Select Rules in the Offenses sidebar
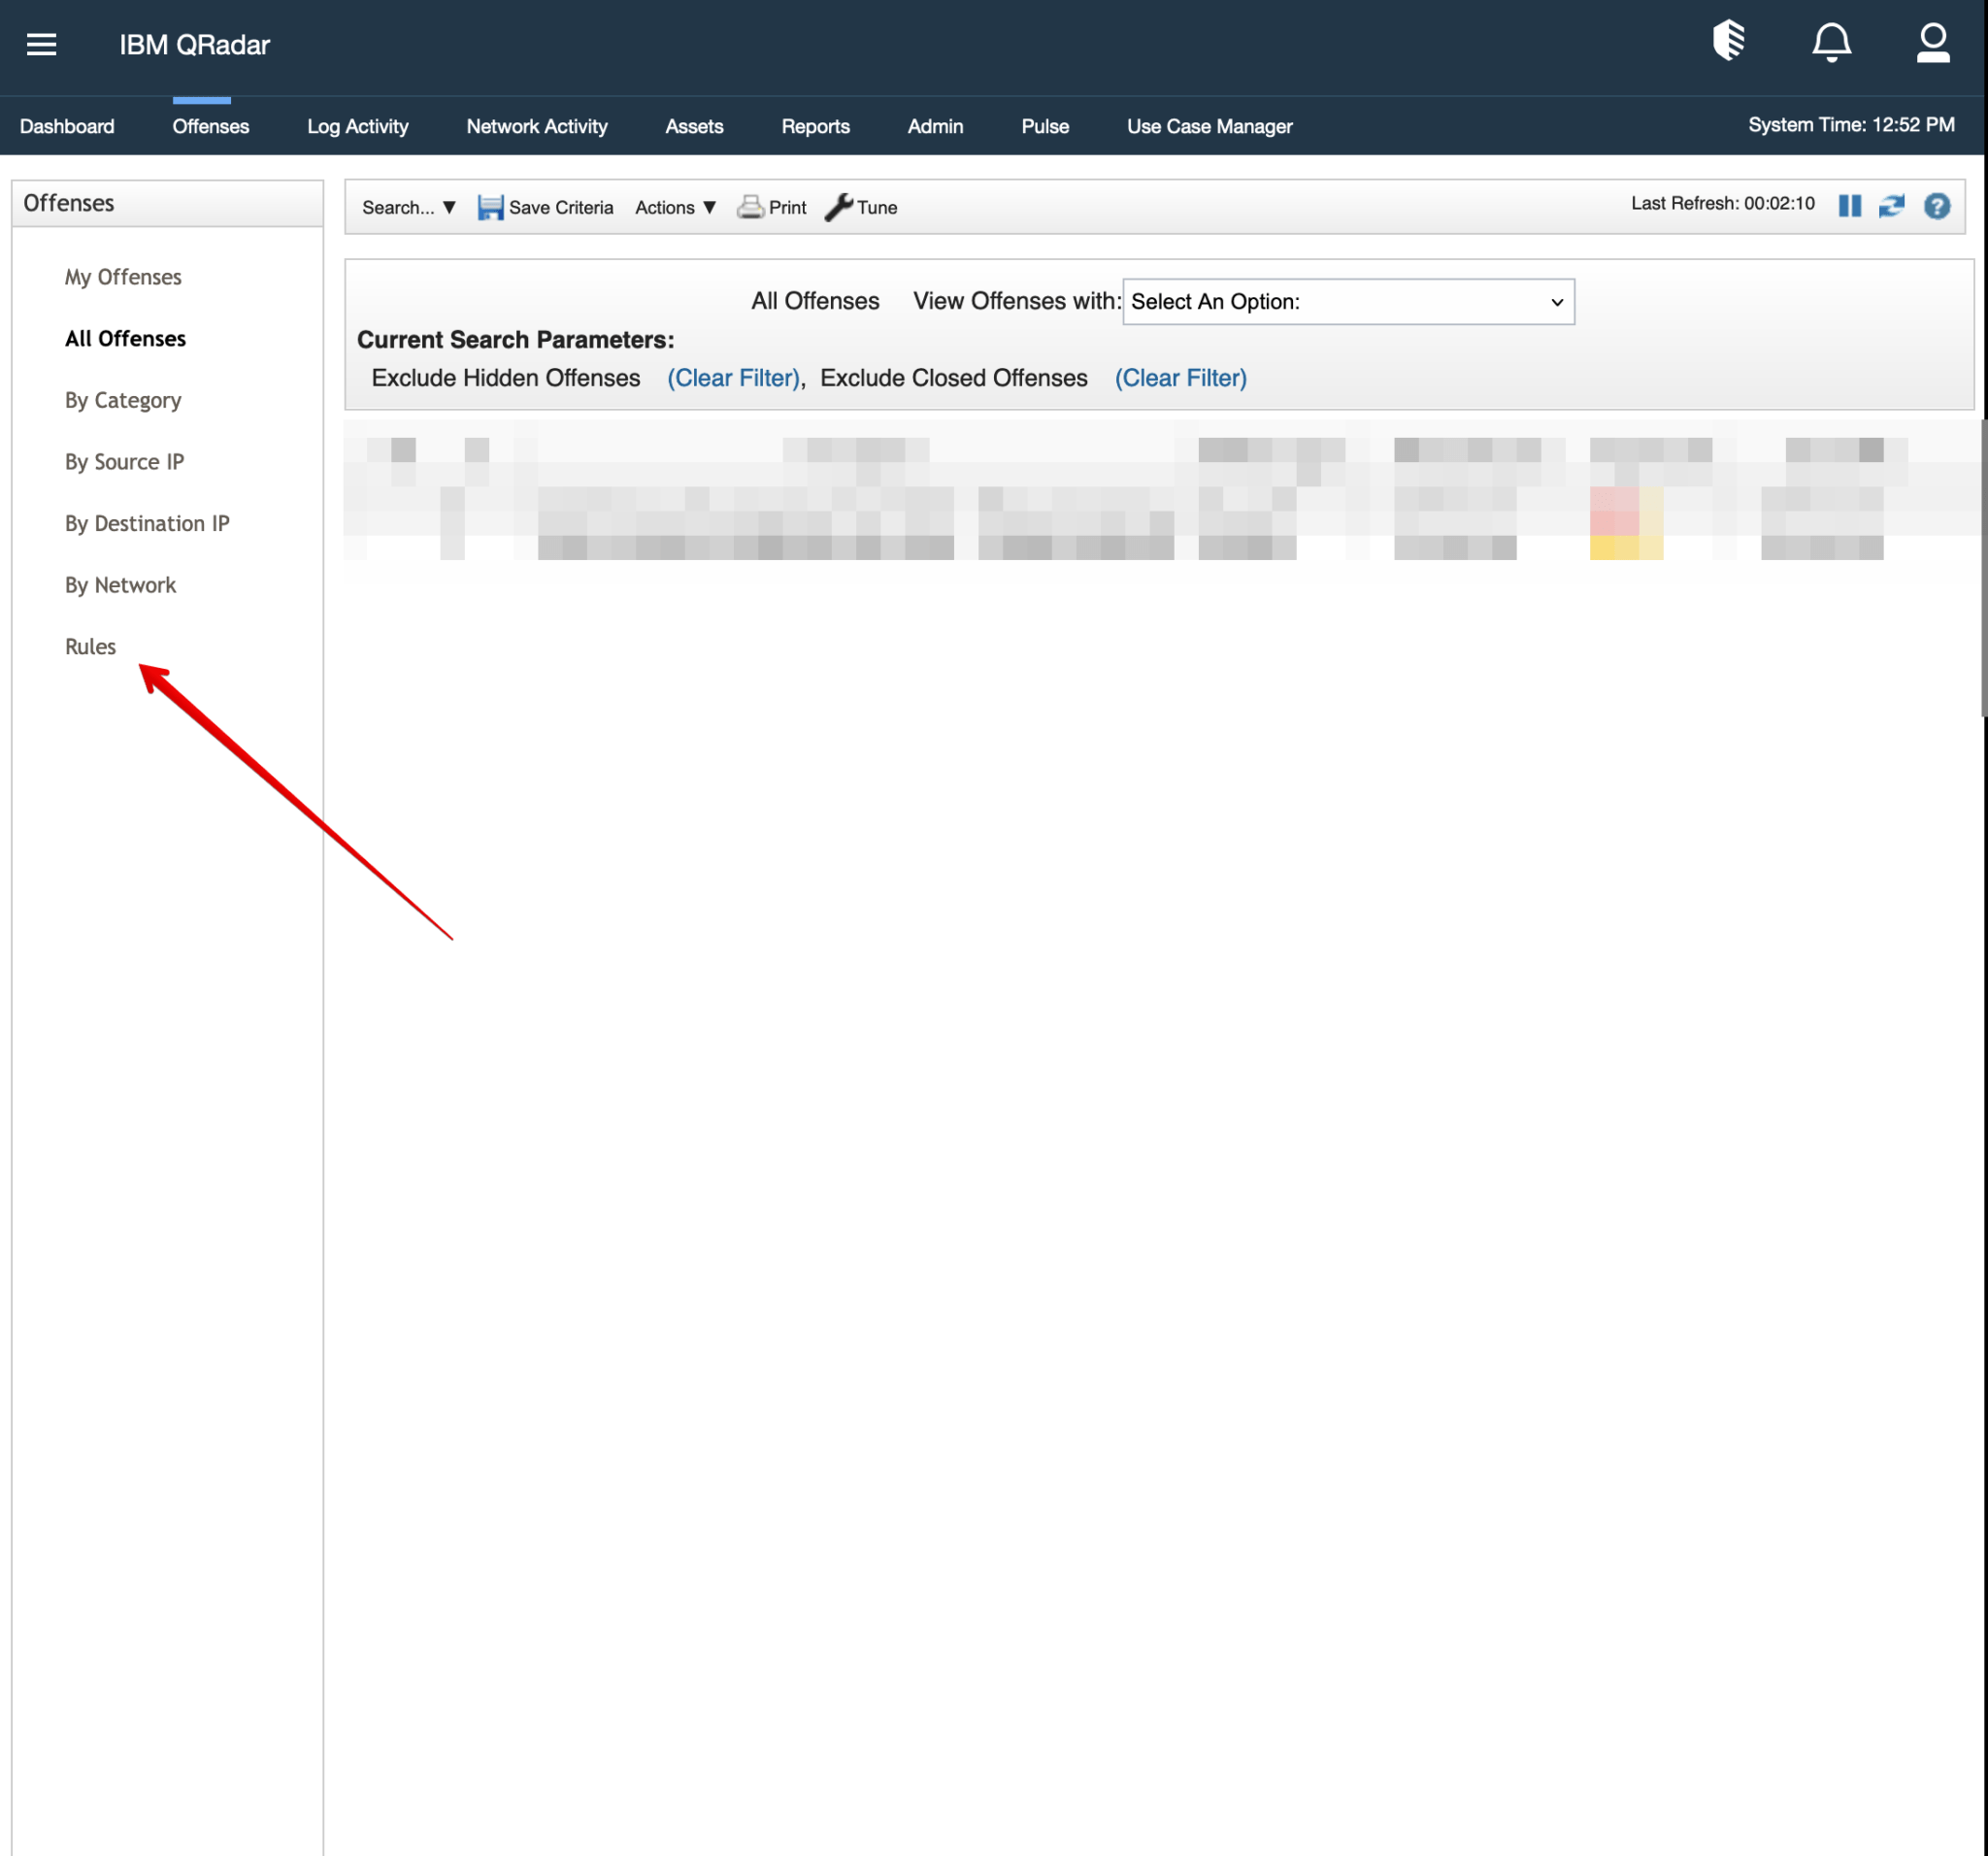1988x1856 pixels. 90,646
